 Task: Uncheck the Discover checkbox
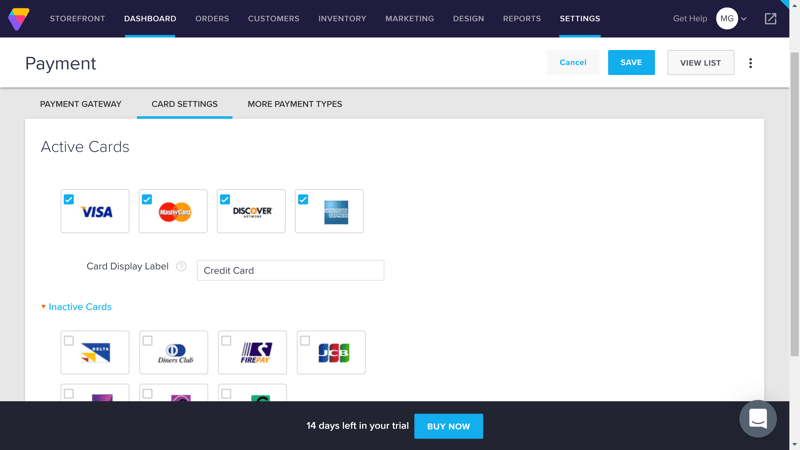point(225,199)
